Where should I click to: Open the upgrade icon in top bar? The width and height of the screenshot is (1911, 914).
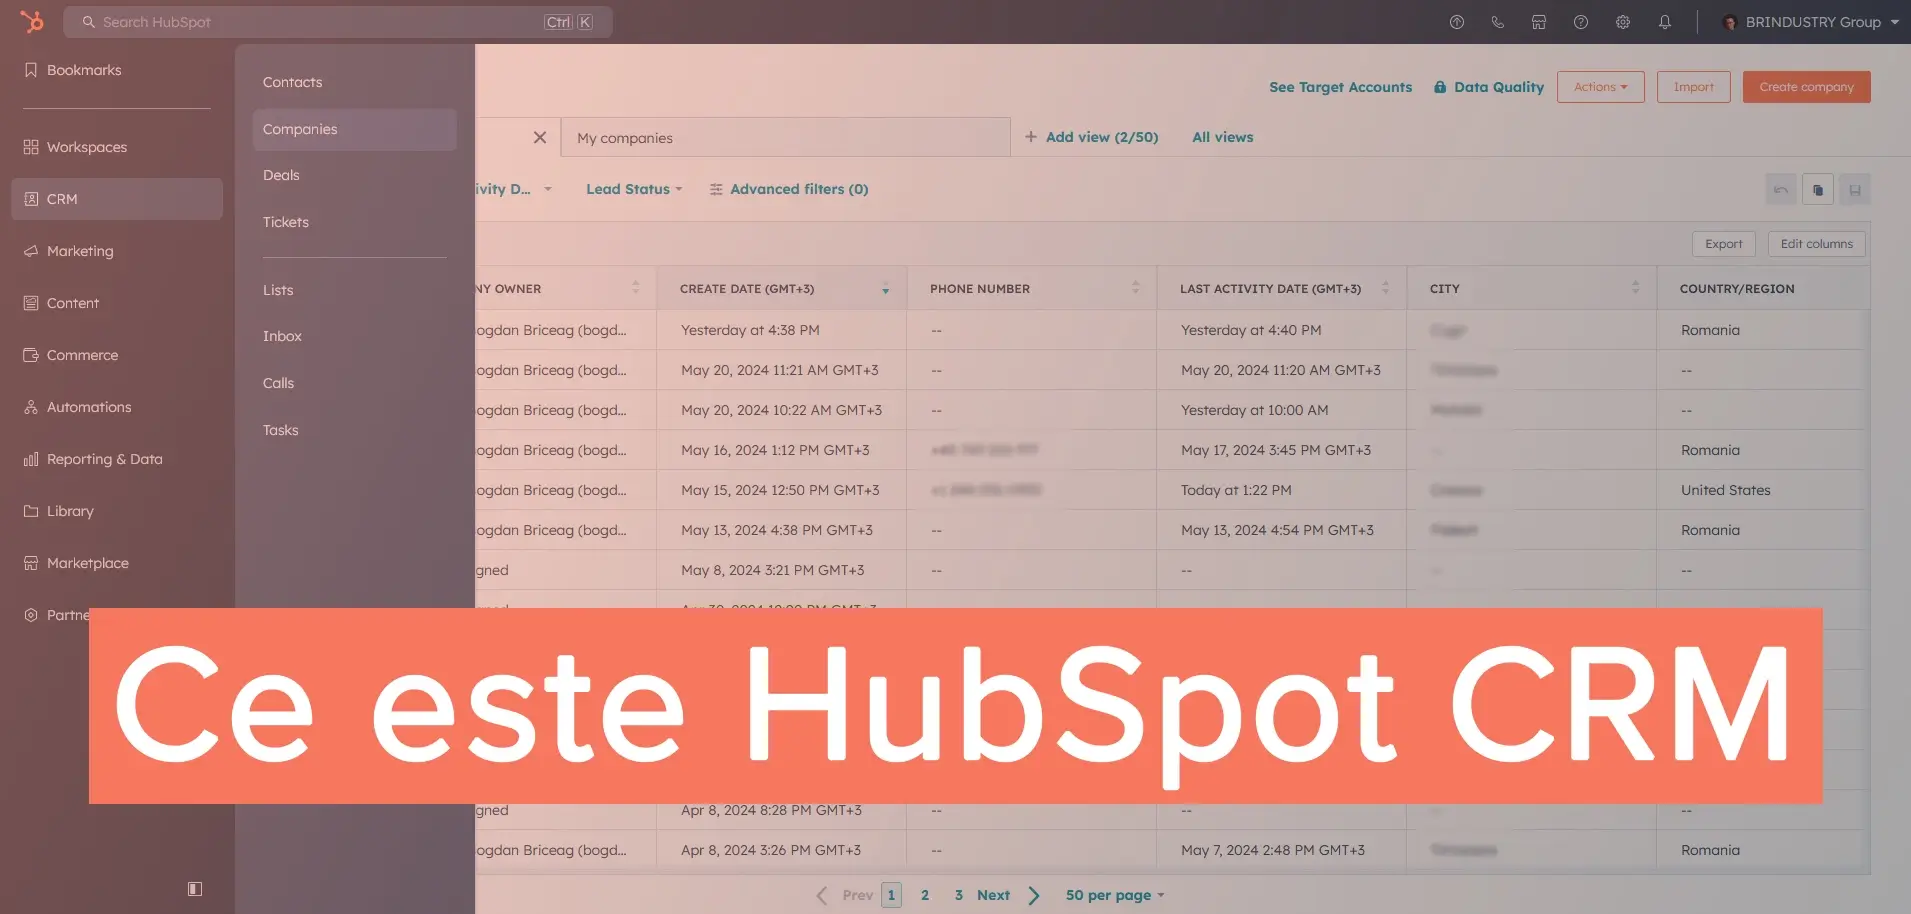pyautogui.click(x=1456, y=22)
